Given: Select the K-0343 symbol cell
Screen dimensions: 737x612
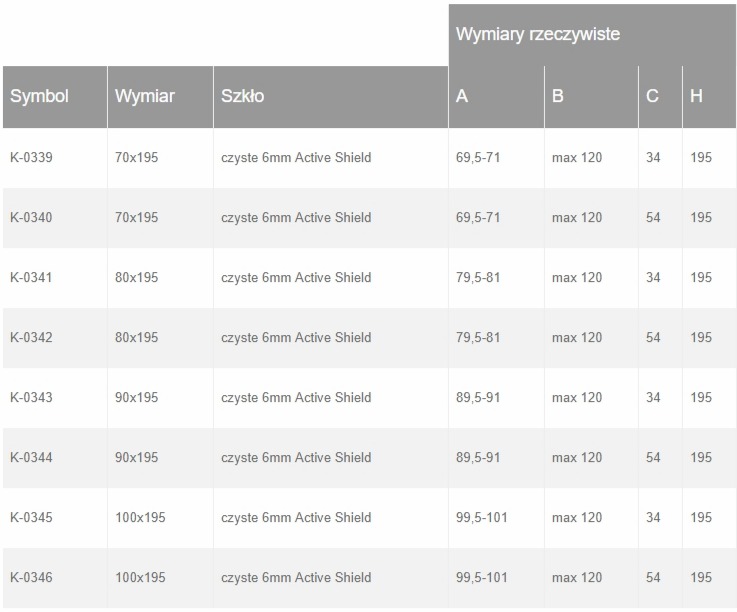Looking at the screenshot, I should coord(31,398).
